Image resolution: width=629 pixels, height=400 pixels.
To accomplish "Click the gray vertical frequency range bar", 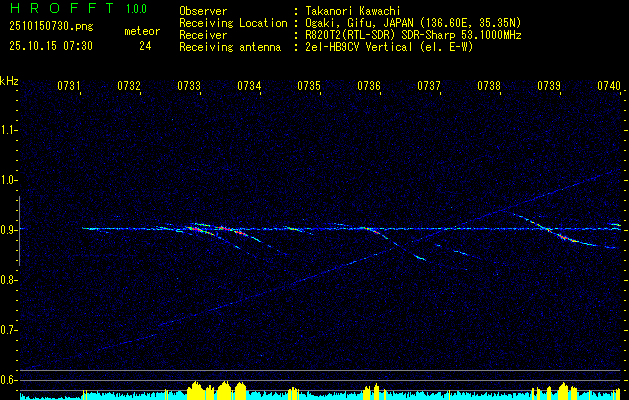I will coord(19,231).
